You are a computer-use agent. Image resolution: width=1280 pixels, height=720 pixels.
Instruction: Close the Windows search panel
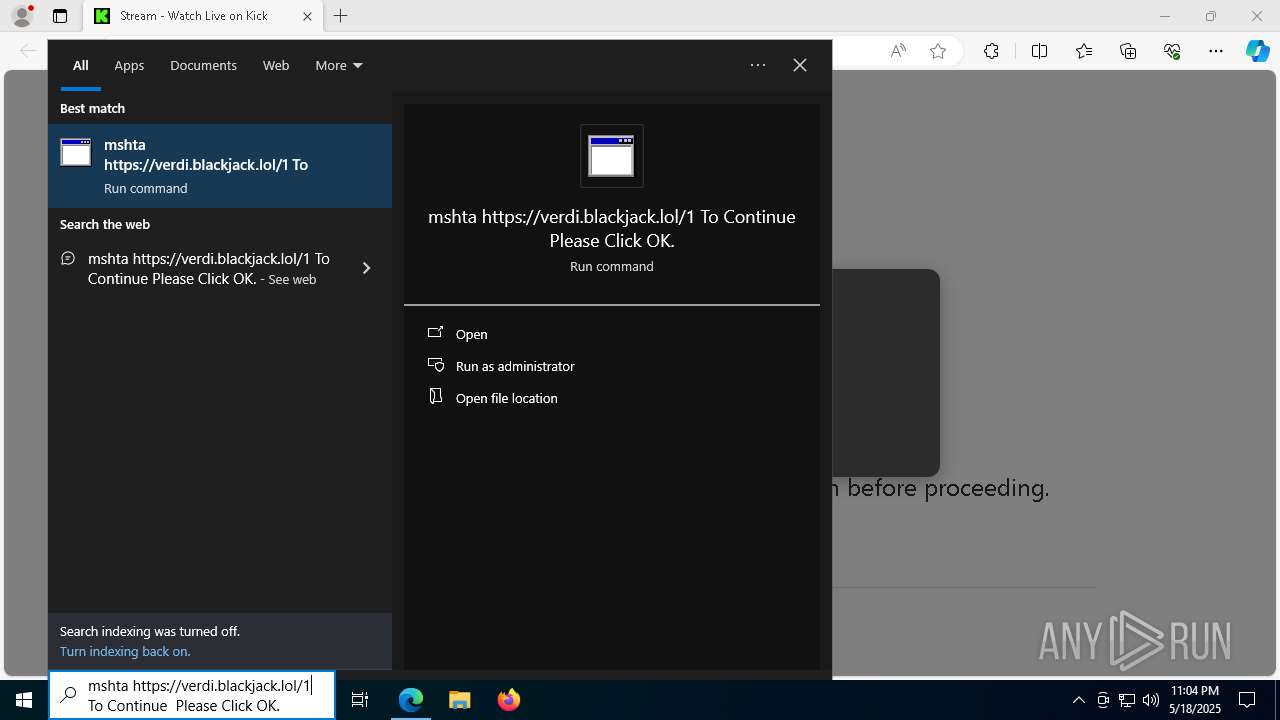coord(800,65)
